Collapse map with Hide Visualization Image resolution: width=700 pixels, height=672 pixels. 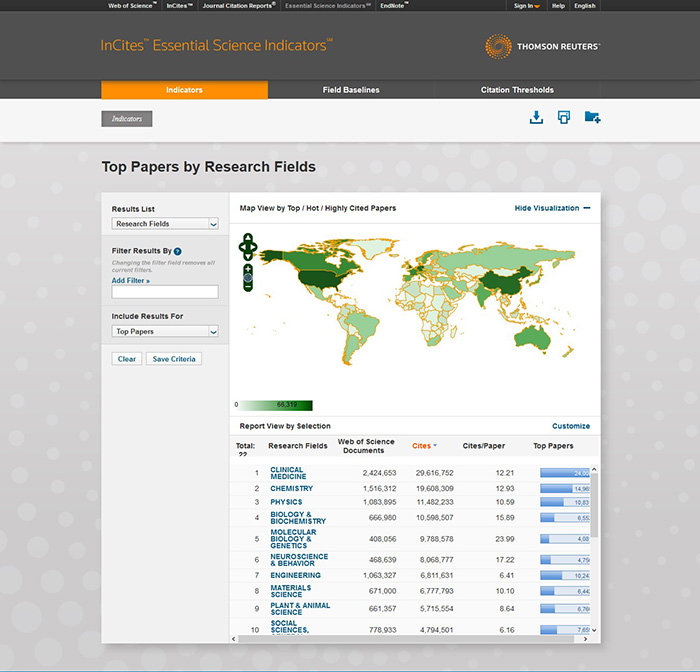click(x=552, y=208)
